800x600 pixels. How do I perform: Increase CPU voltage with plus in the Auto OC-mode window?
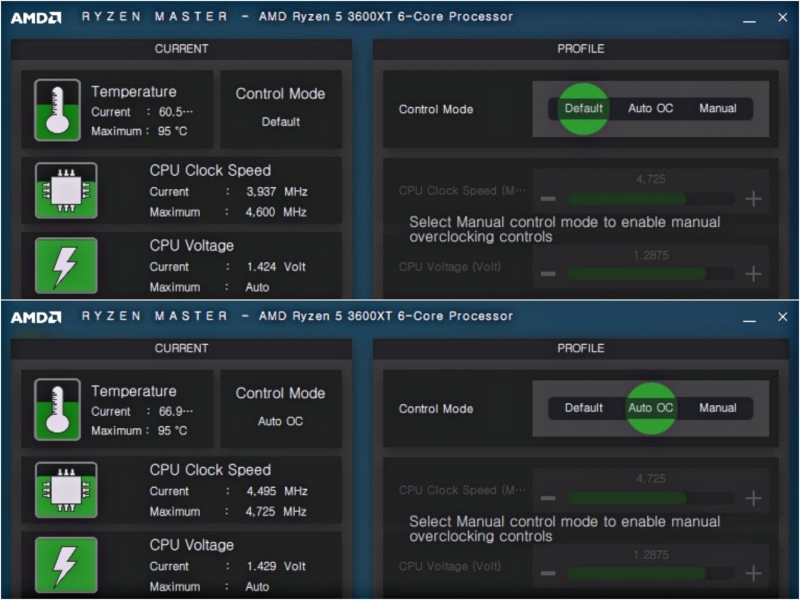[x=754, y=573]
